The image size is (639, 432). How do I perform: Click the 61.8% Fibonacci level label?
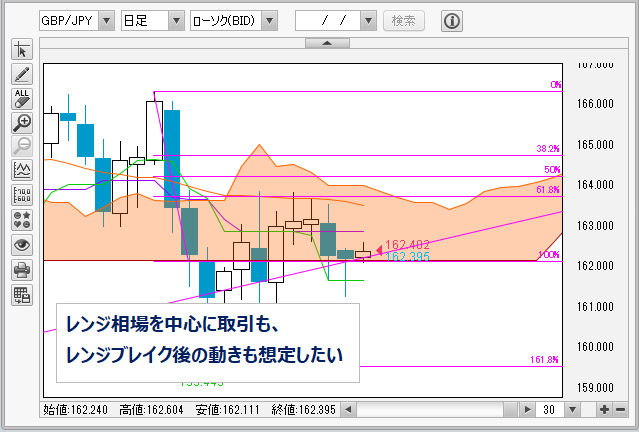[548, 190]
